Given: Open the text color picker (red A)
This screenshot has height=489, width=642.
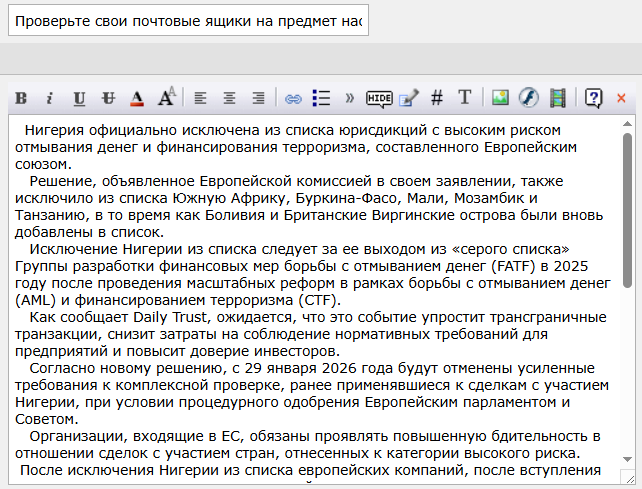Looking at the screenshot, I should coord(137,98).
